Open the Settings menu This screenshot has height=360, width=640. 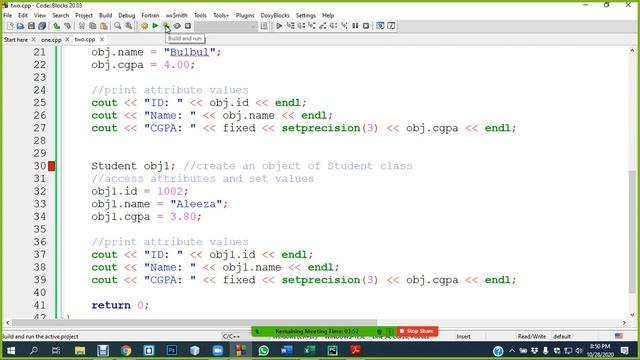(306, 16)
